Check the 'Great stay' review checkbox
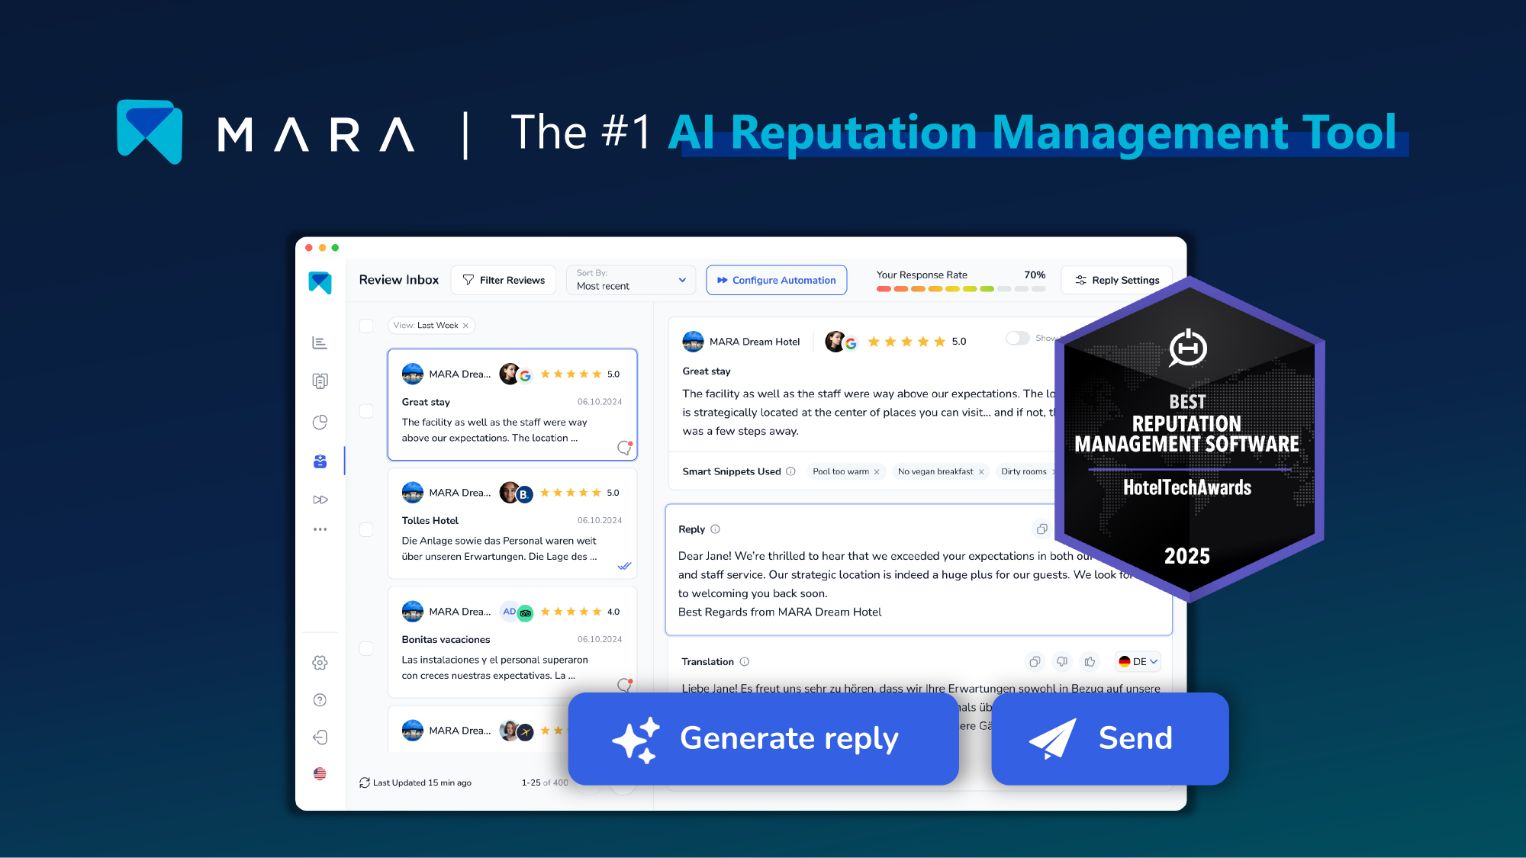1526x858 pixels. (x=366, y=411)
